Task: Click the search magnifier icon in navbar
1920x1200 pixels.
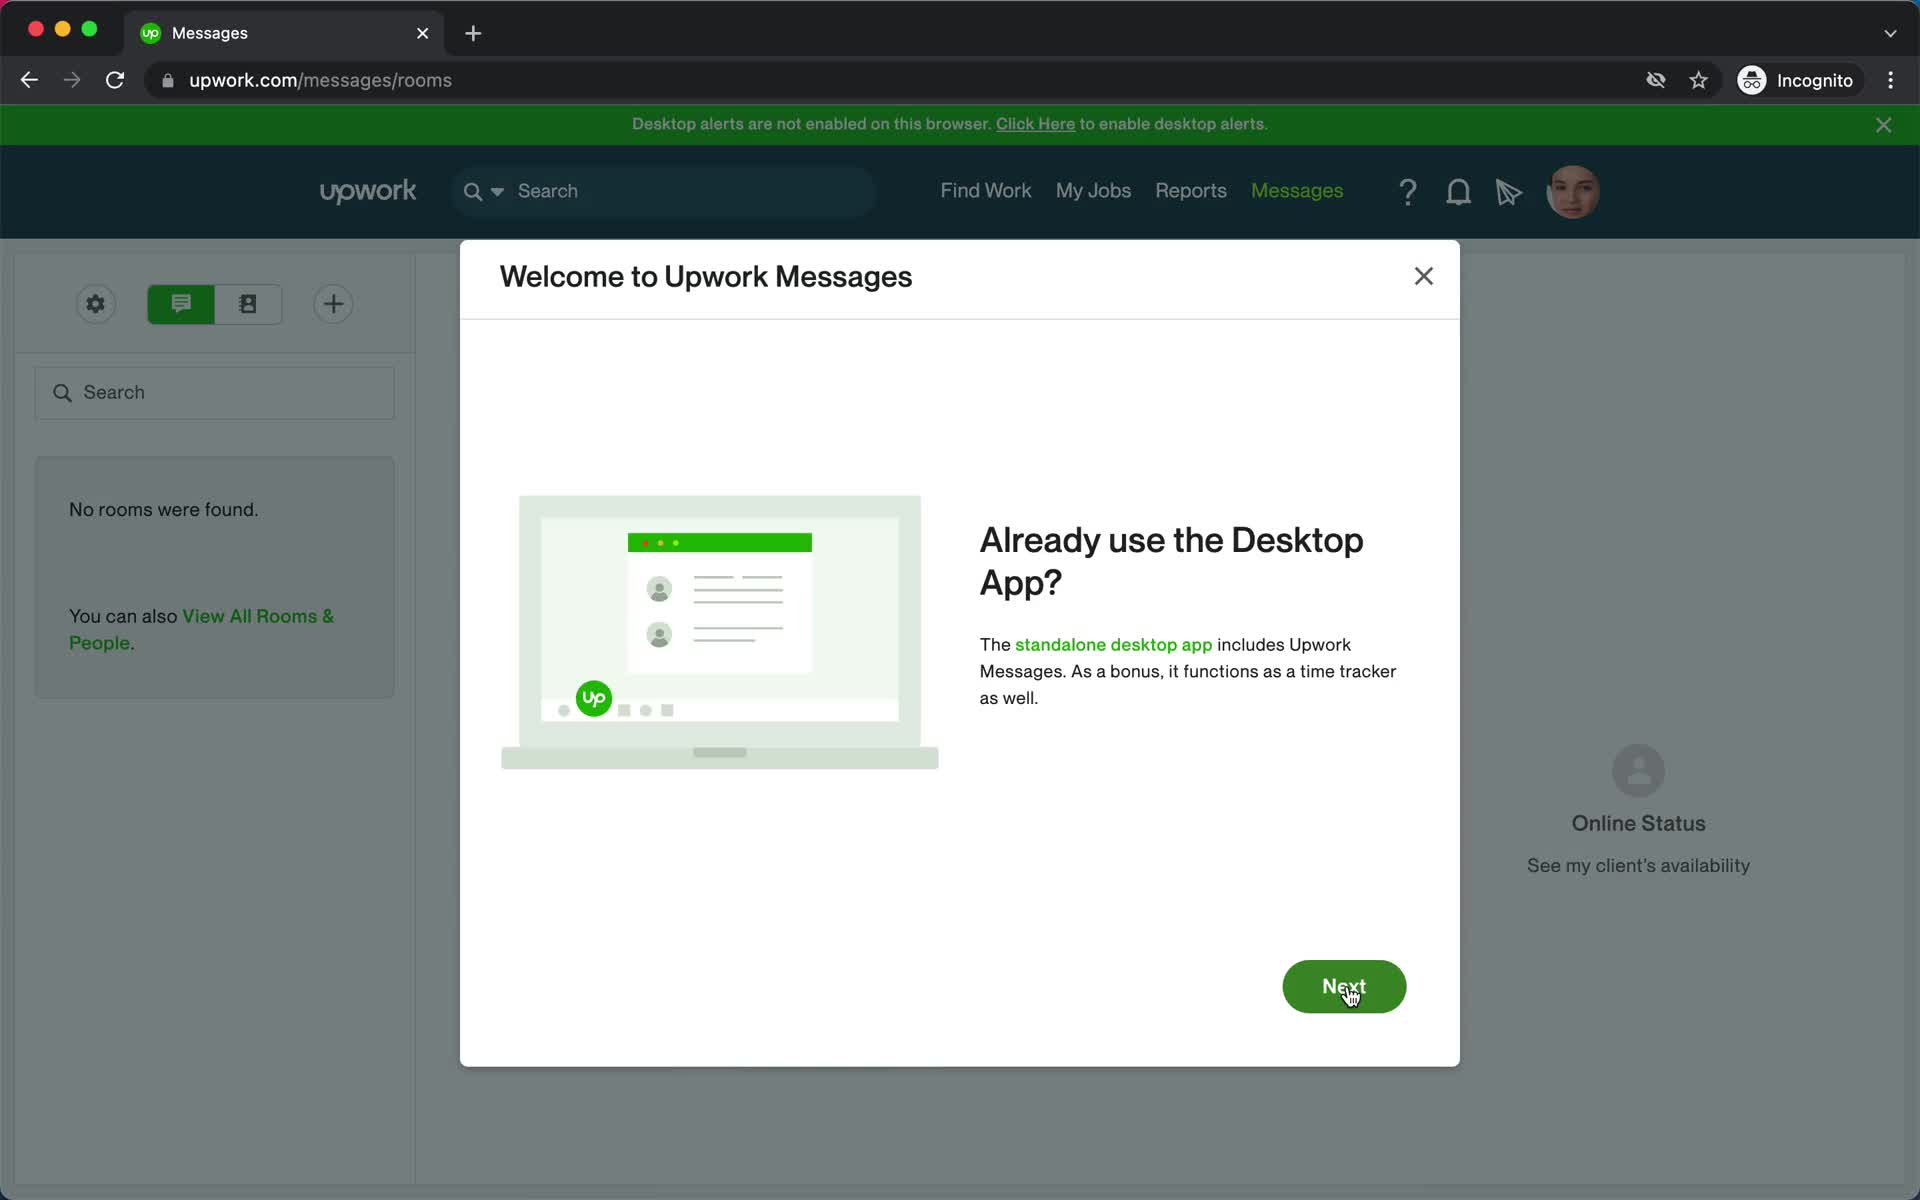Action: click(x=473, y=191)
